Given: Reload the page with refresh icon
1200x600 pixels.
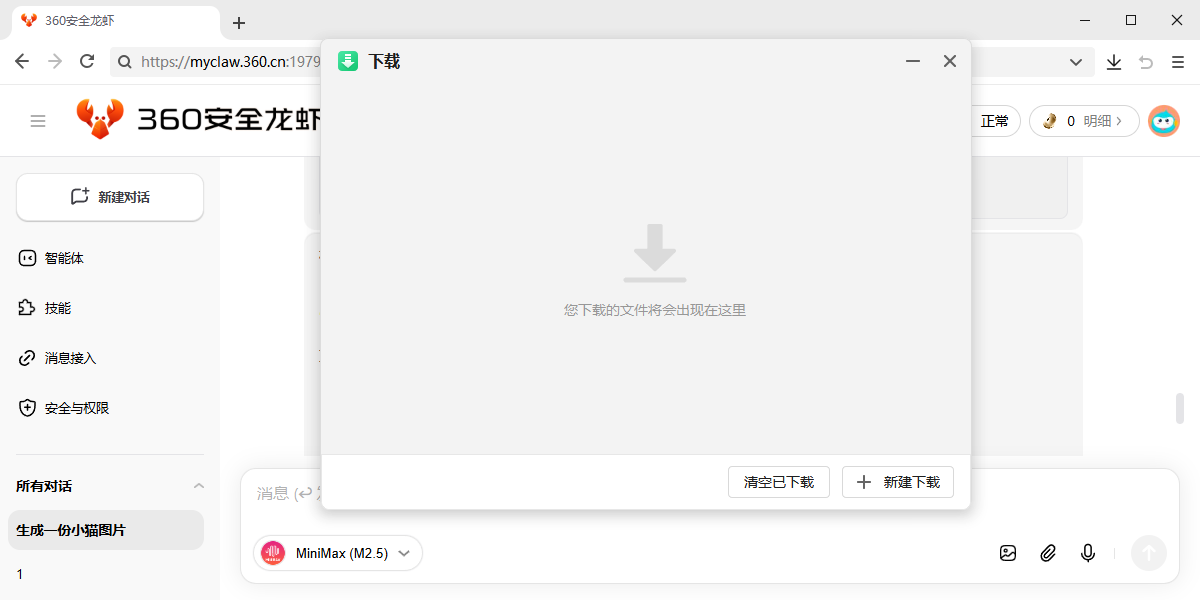Looking at the screenshot, I should pos(87,62).
